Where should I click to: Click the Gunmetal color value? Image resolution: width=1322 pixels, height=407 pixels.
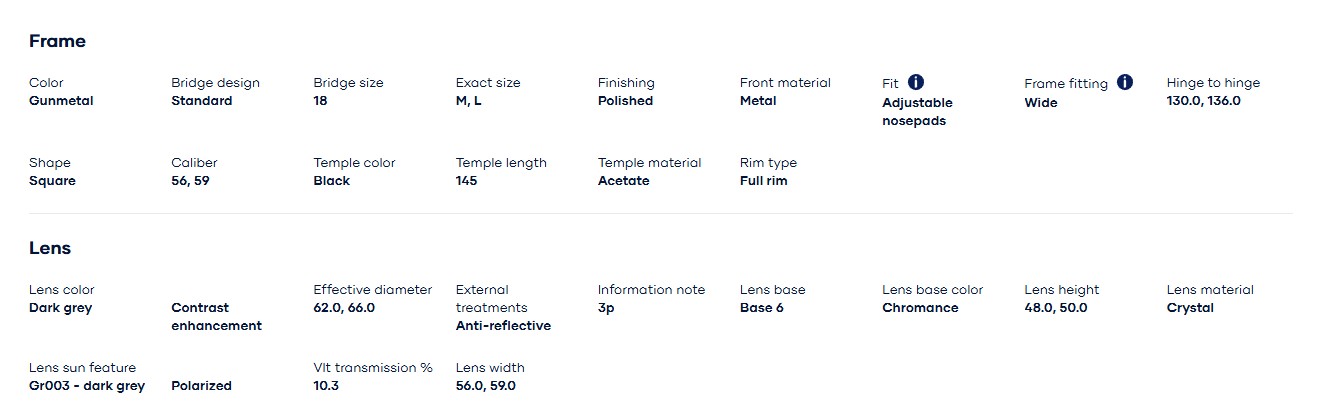pos(61,101)
